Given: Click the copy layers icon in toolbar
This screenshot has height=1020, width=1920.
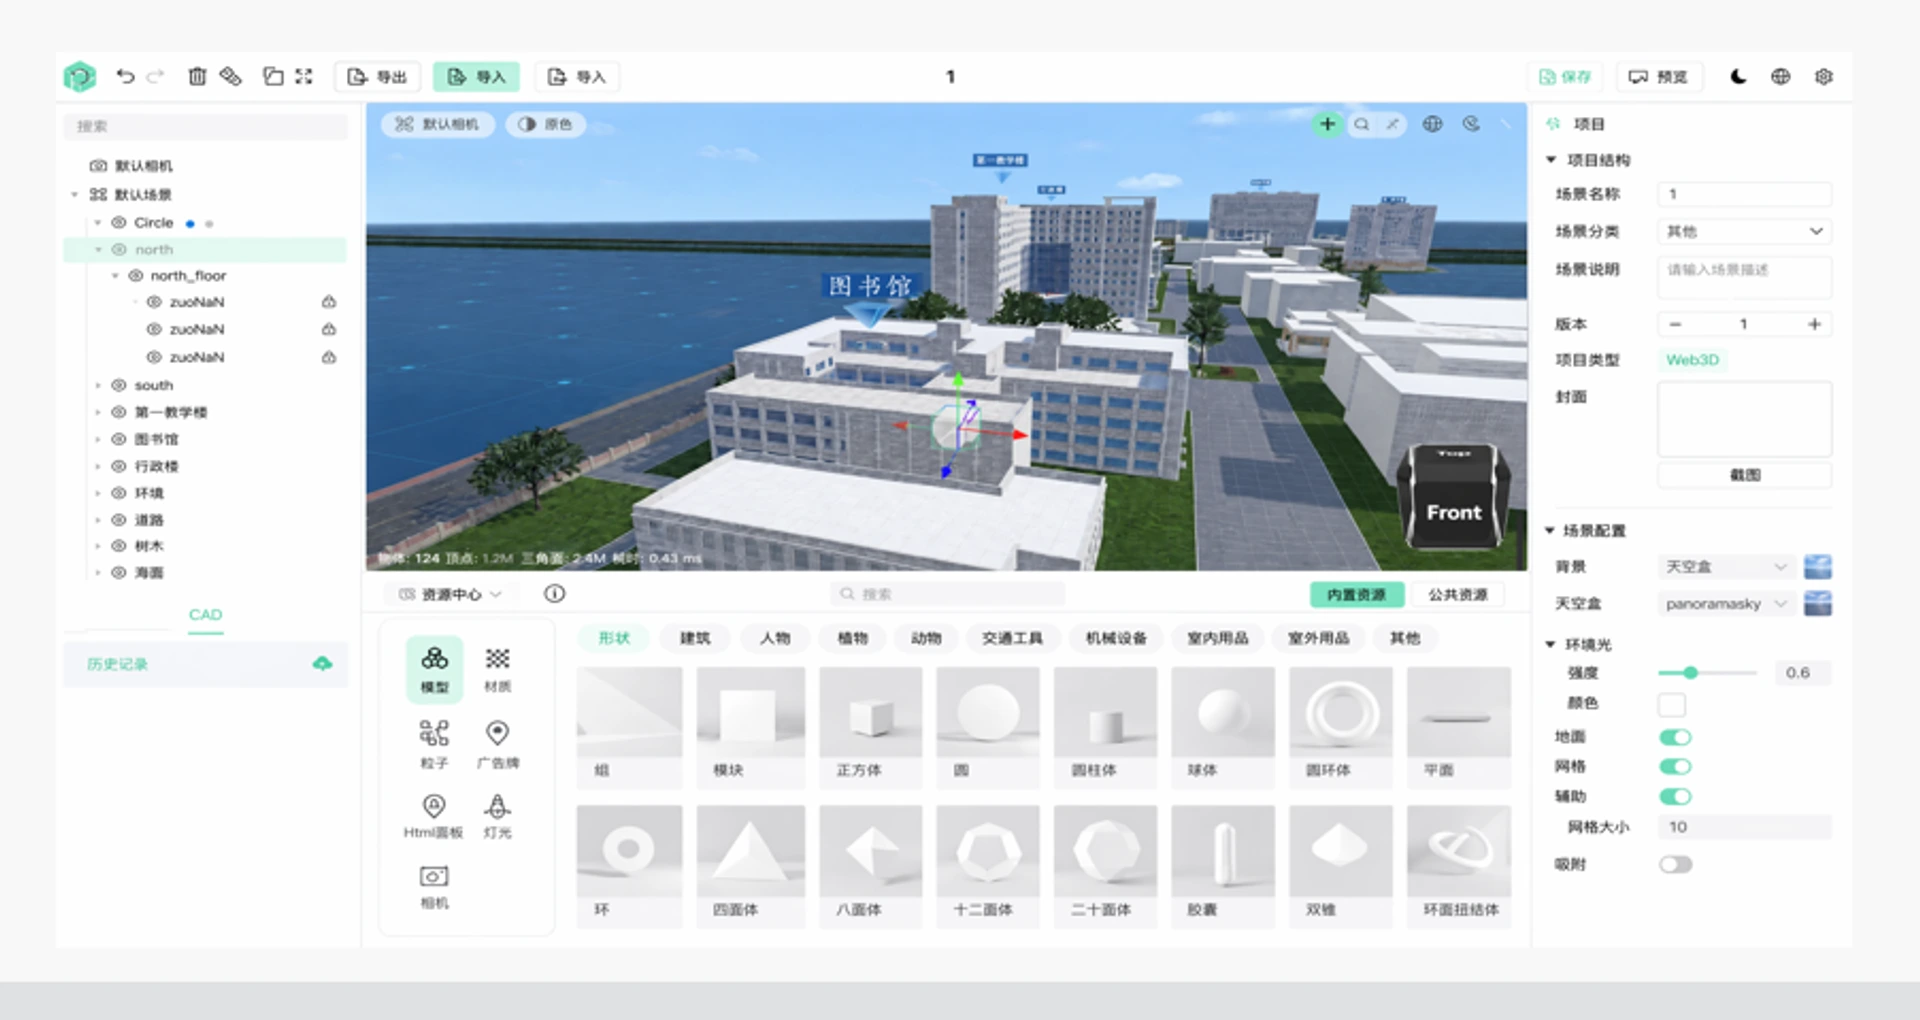Looking at the screenshot, I should tap(273, 76).
